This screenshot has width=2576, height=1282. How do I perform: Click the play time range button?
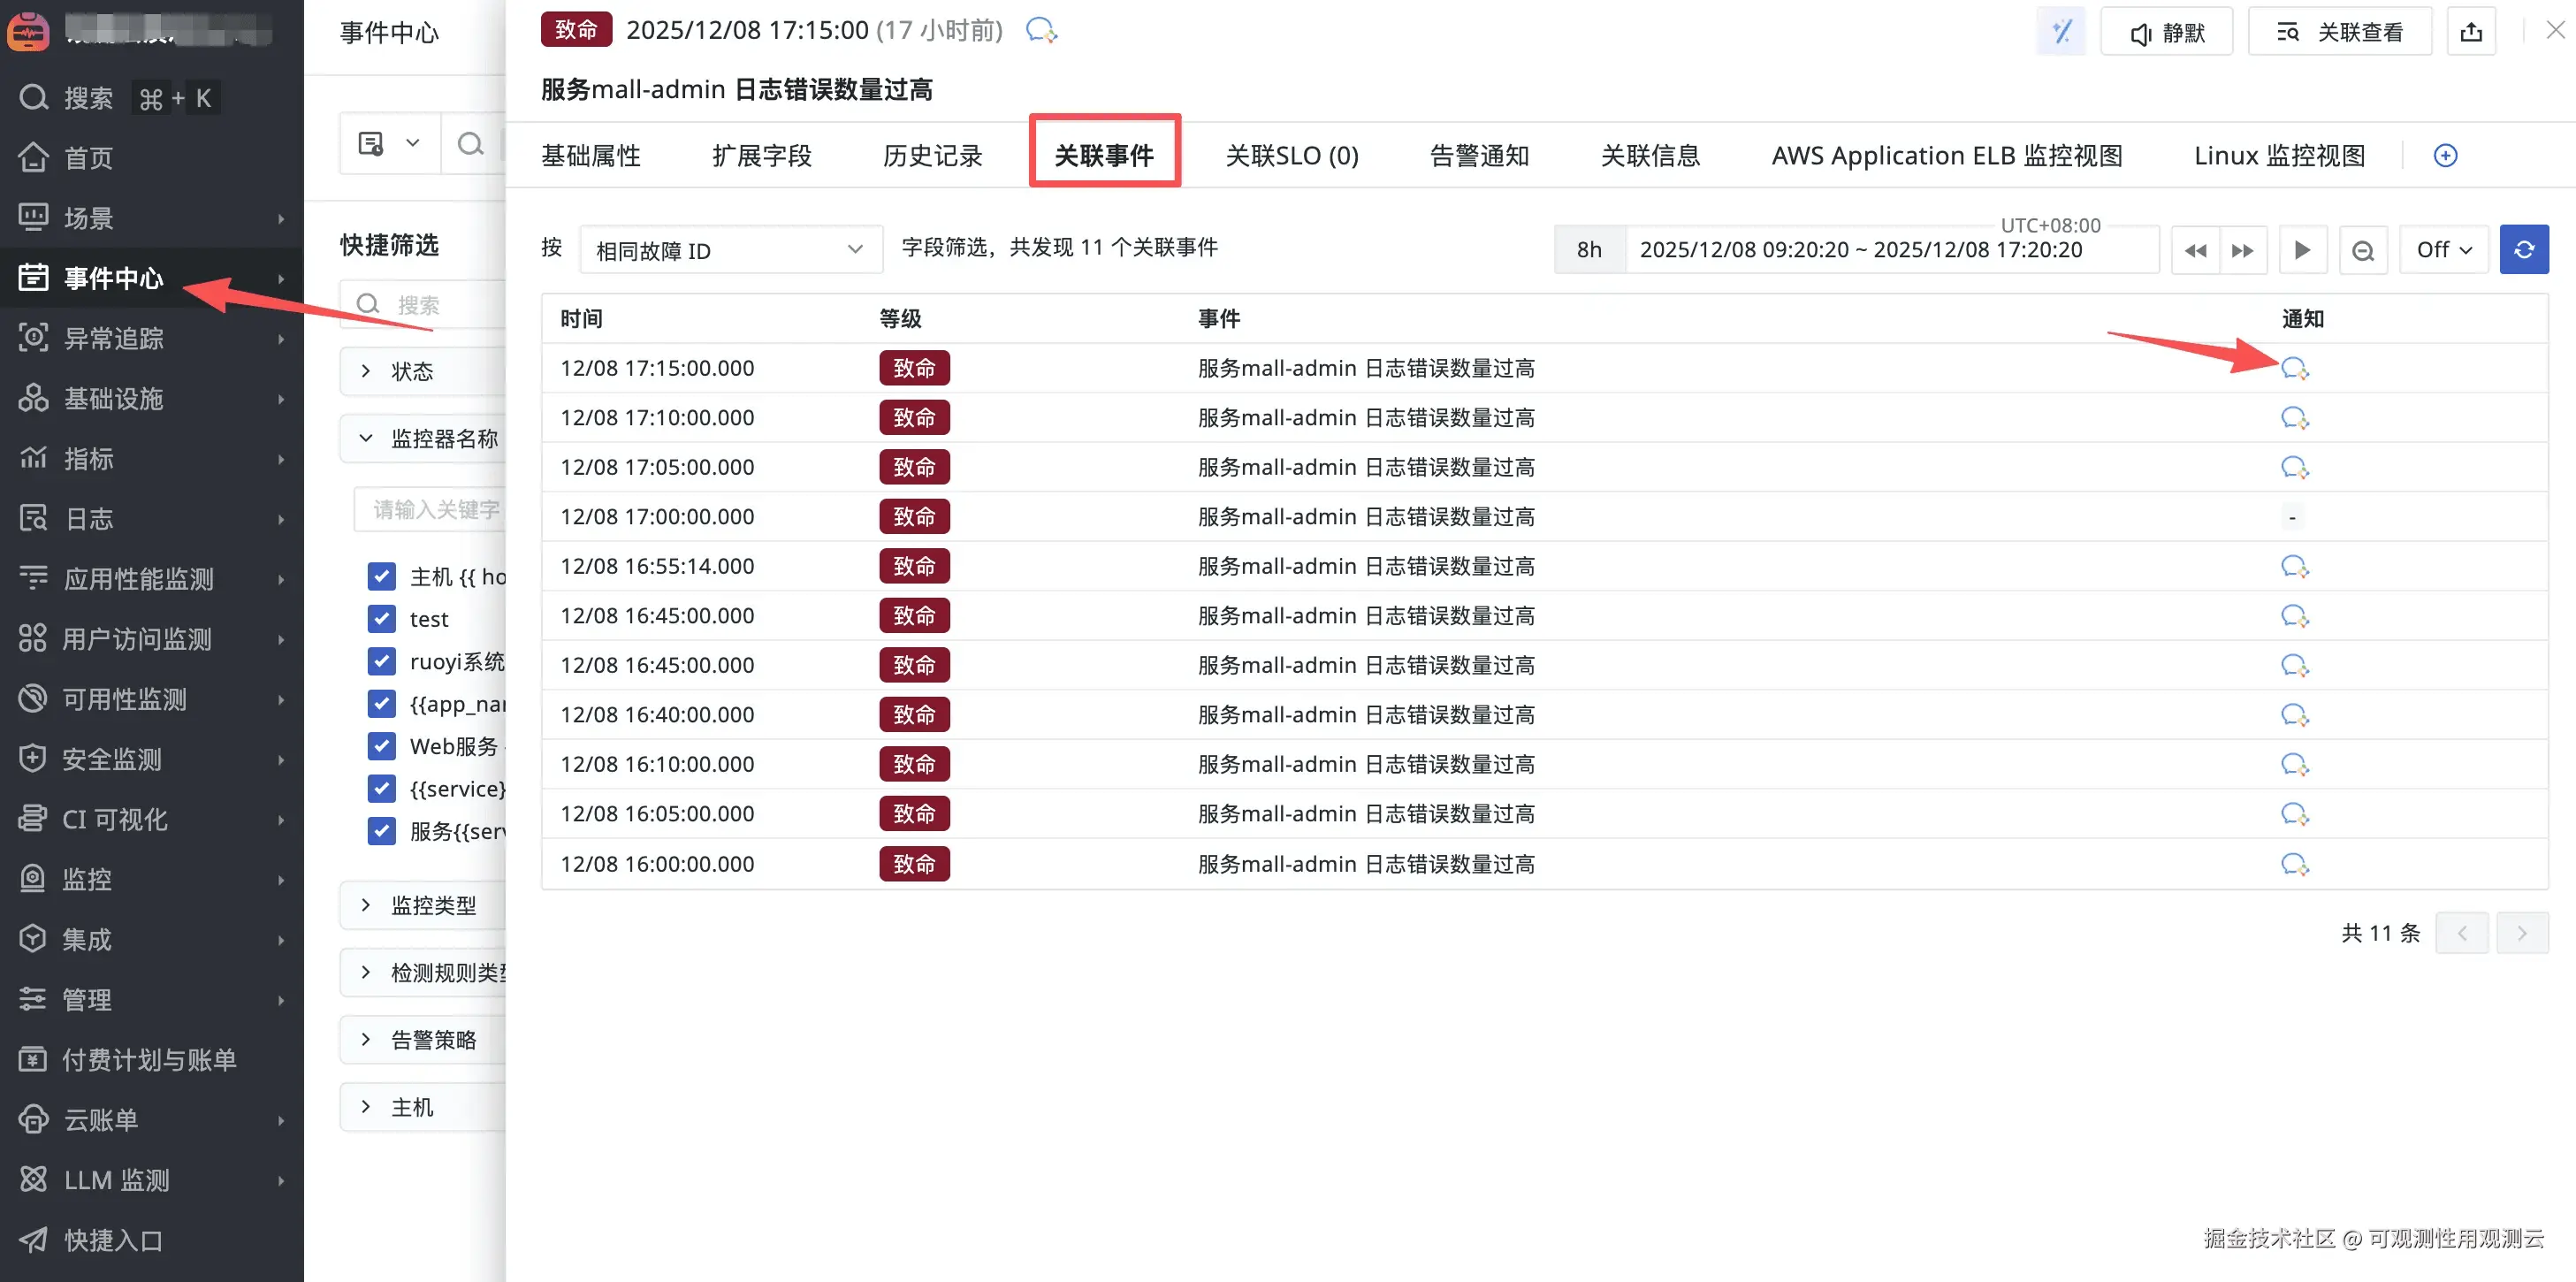[2302, 250]
